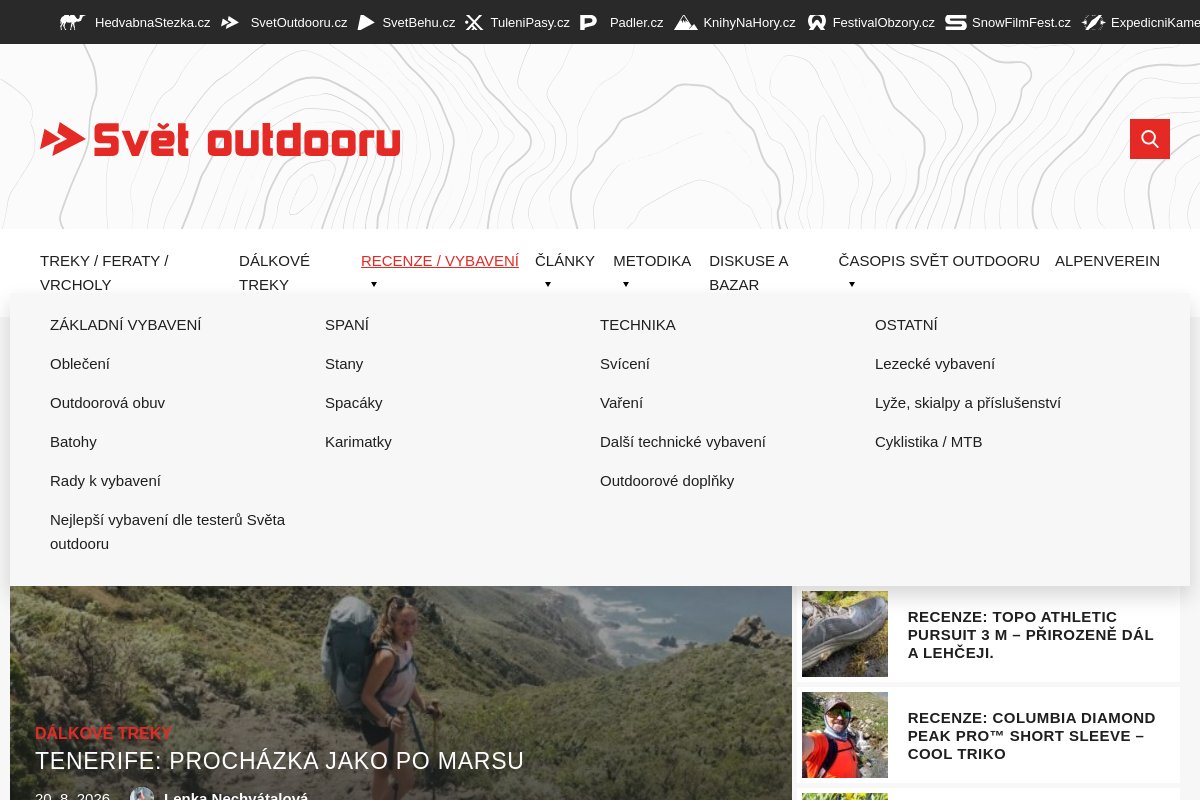Expand the Metodika dropdown arrow
The image size is (1200, 800).
coord(626,284)
